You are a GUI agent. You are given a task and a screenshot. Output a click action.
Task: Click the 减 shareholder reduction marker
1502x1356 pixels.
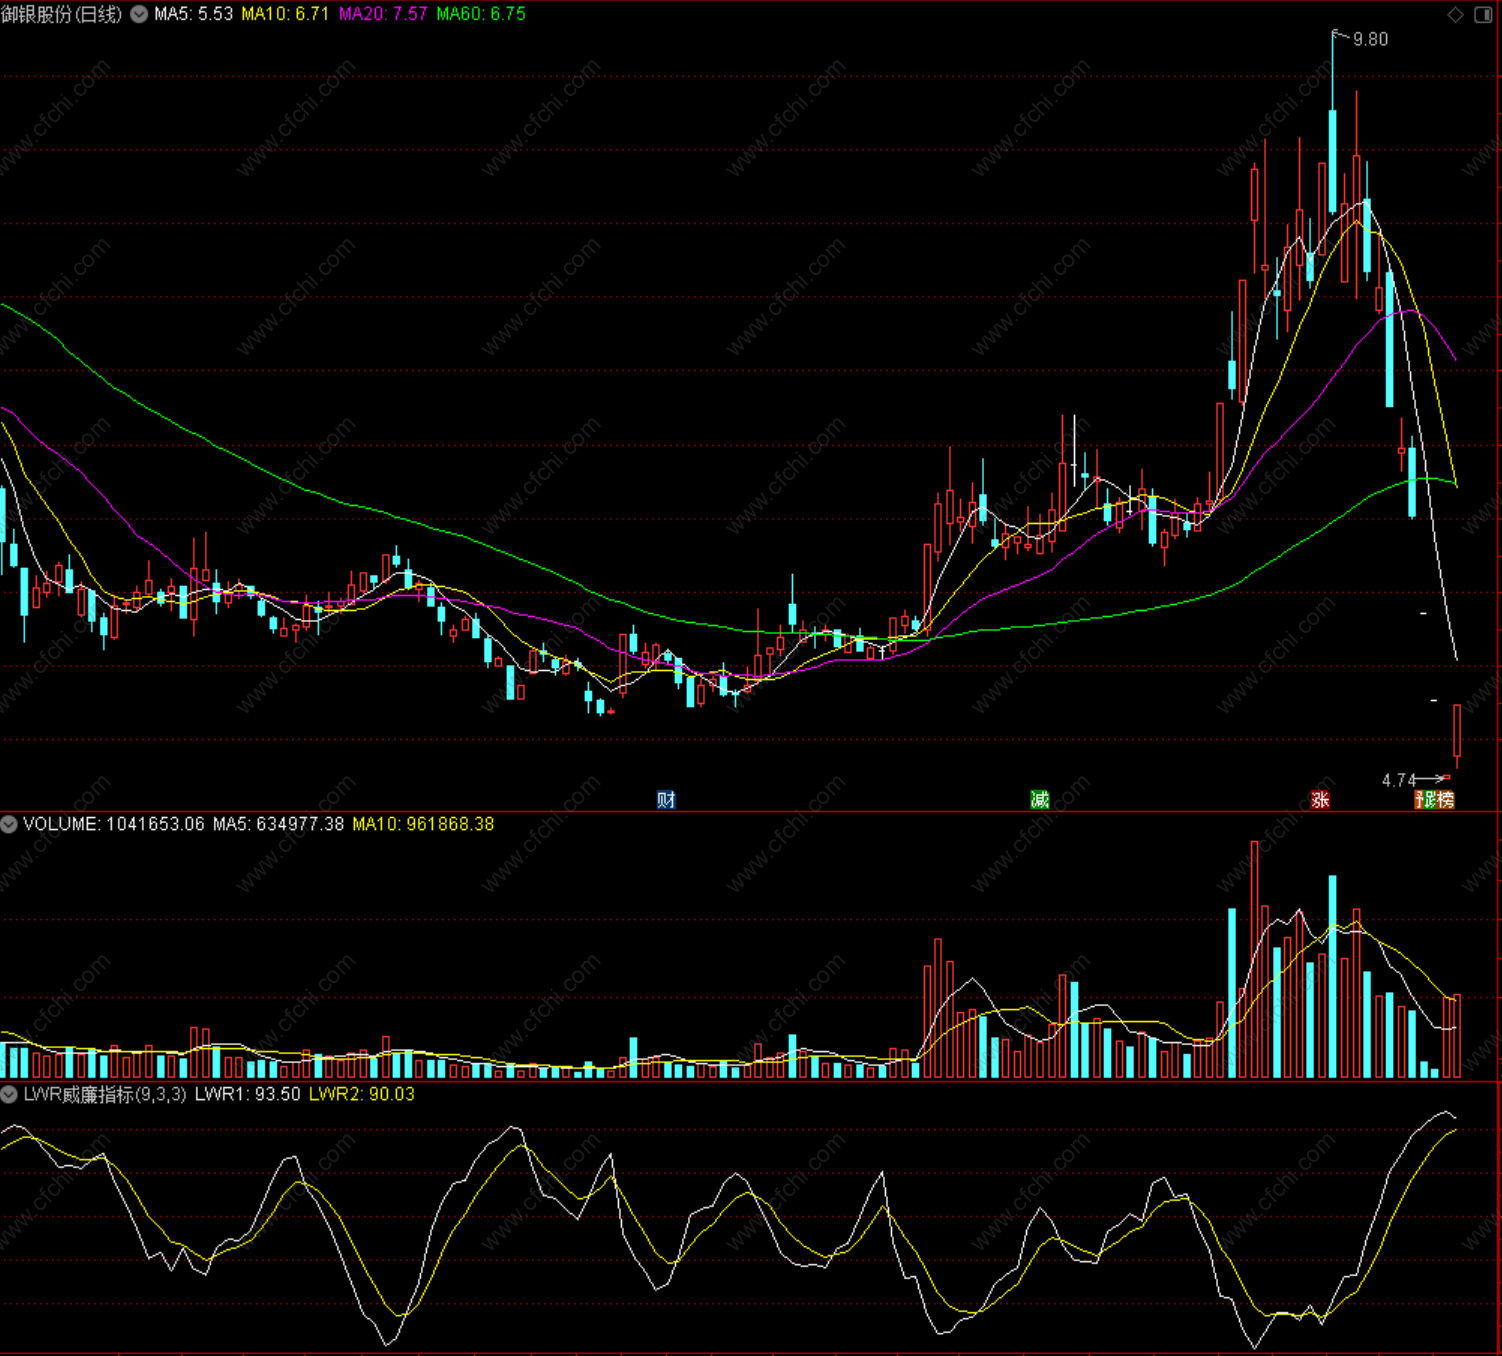[1040, 799]
